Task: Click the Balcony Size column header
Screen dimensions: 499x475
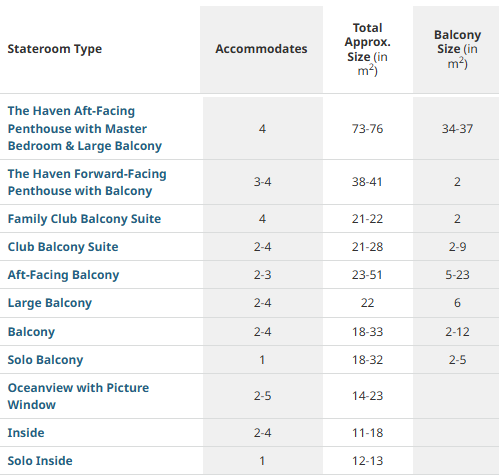Action: click(x=457, y=49)
